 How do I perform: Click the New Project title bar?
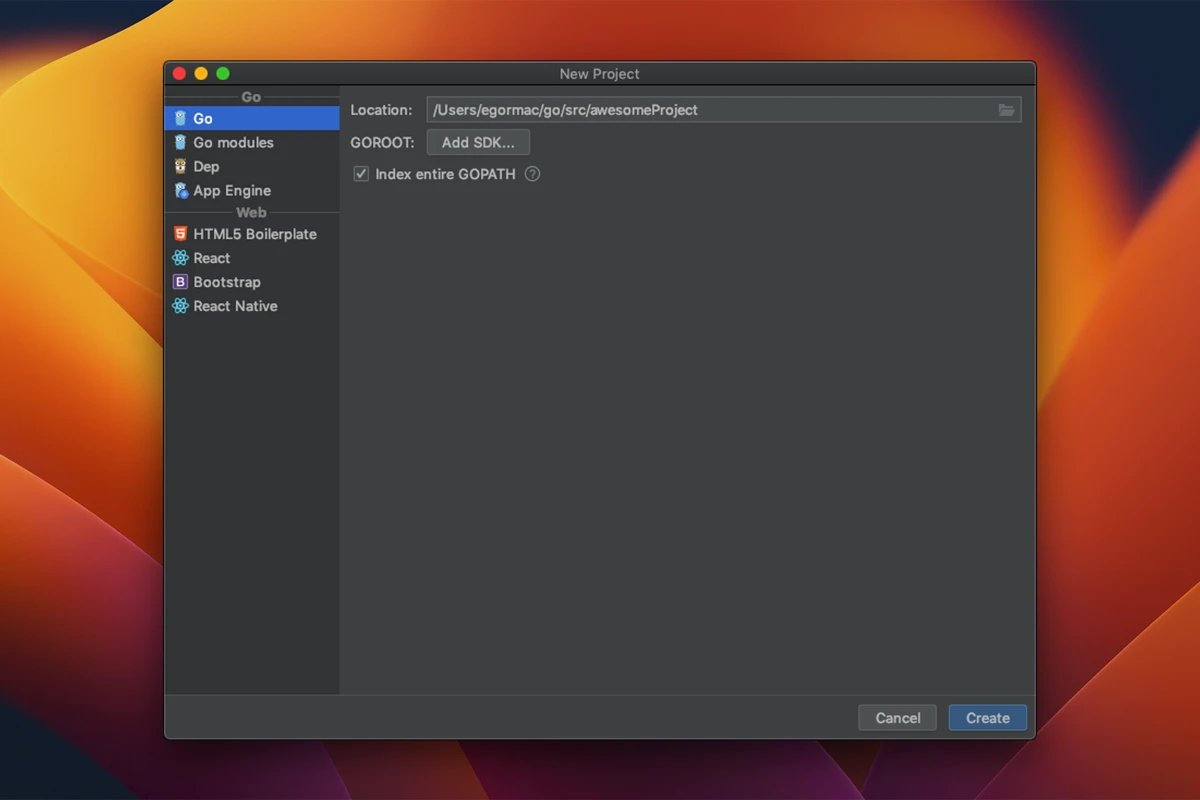(x=600, y=74)
